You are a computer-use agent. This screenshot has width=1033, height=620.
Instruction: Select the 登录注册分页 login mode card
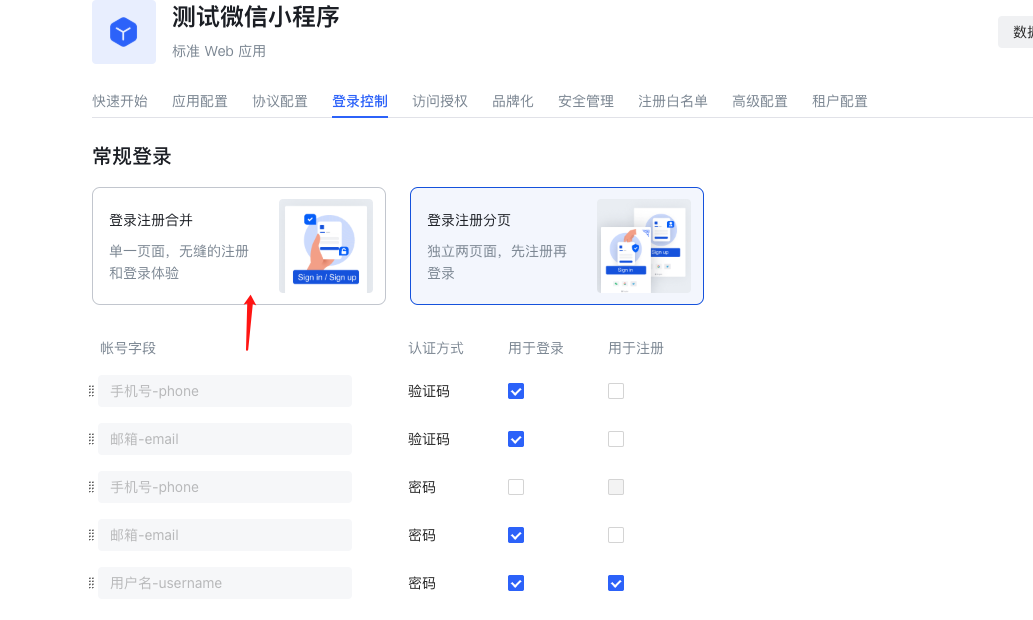[557, 246]
